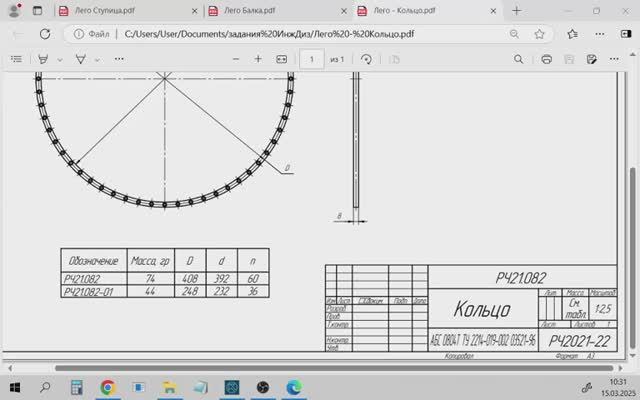Click table value 232
The height and width of the screenshot is (400, 640).
222,291
